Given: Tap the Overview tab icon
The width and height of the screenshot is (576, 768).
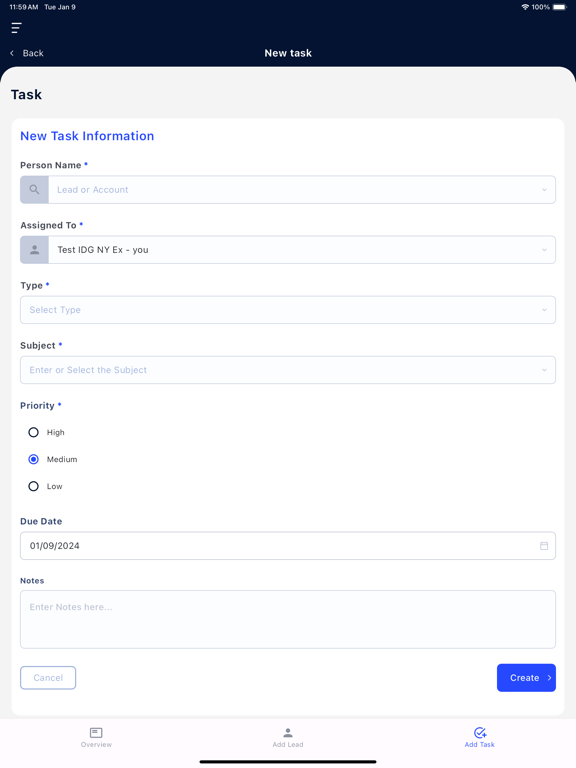Looking at the screenshot, I should point(96,732).
